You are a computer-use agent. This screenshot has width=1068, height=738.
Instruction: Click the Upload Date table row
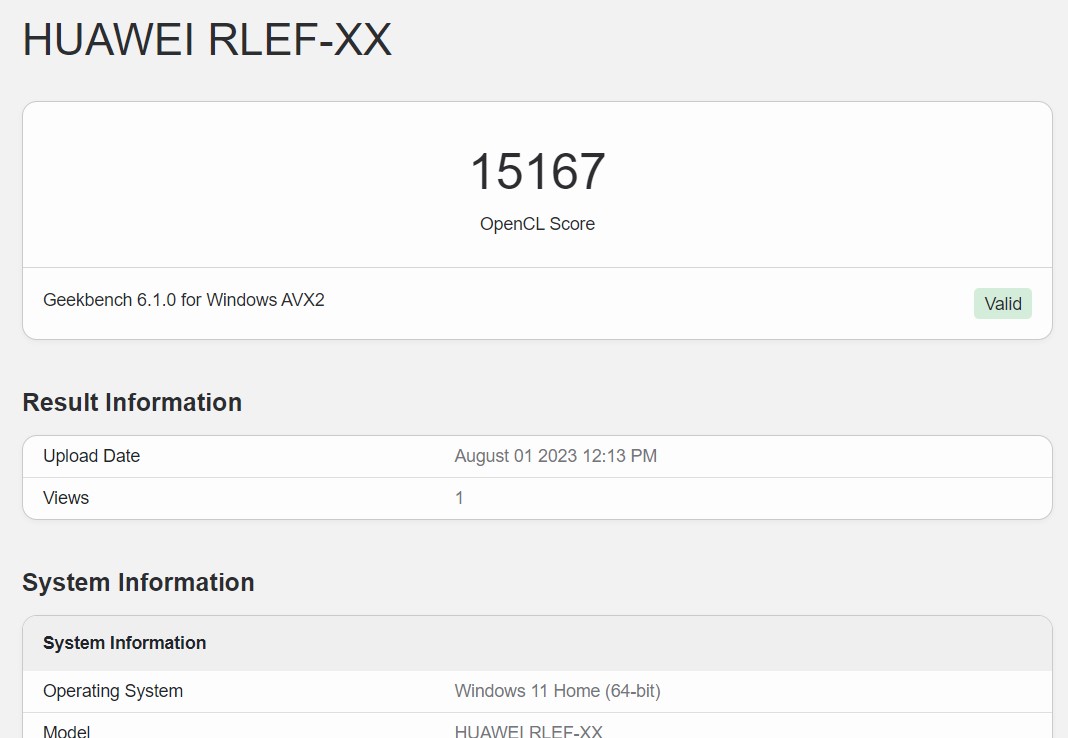[x=537, y=456]
